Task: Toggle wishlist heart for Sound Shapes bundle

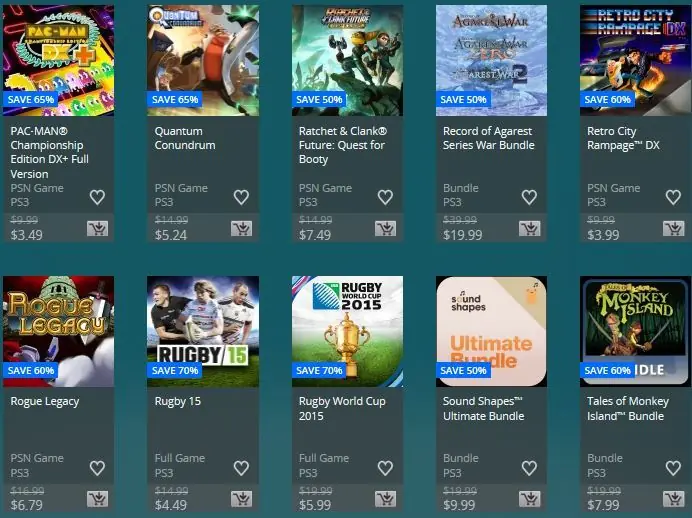Action: (x=529, y=468)
